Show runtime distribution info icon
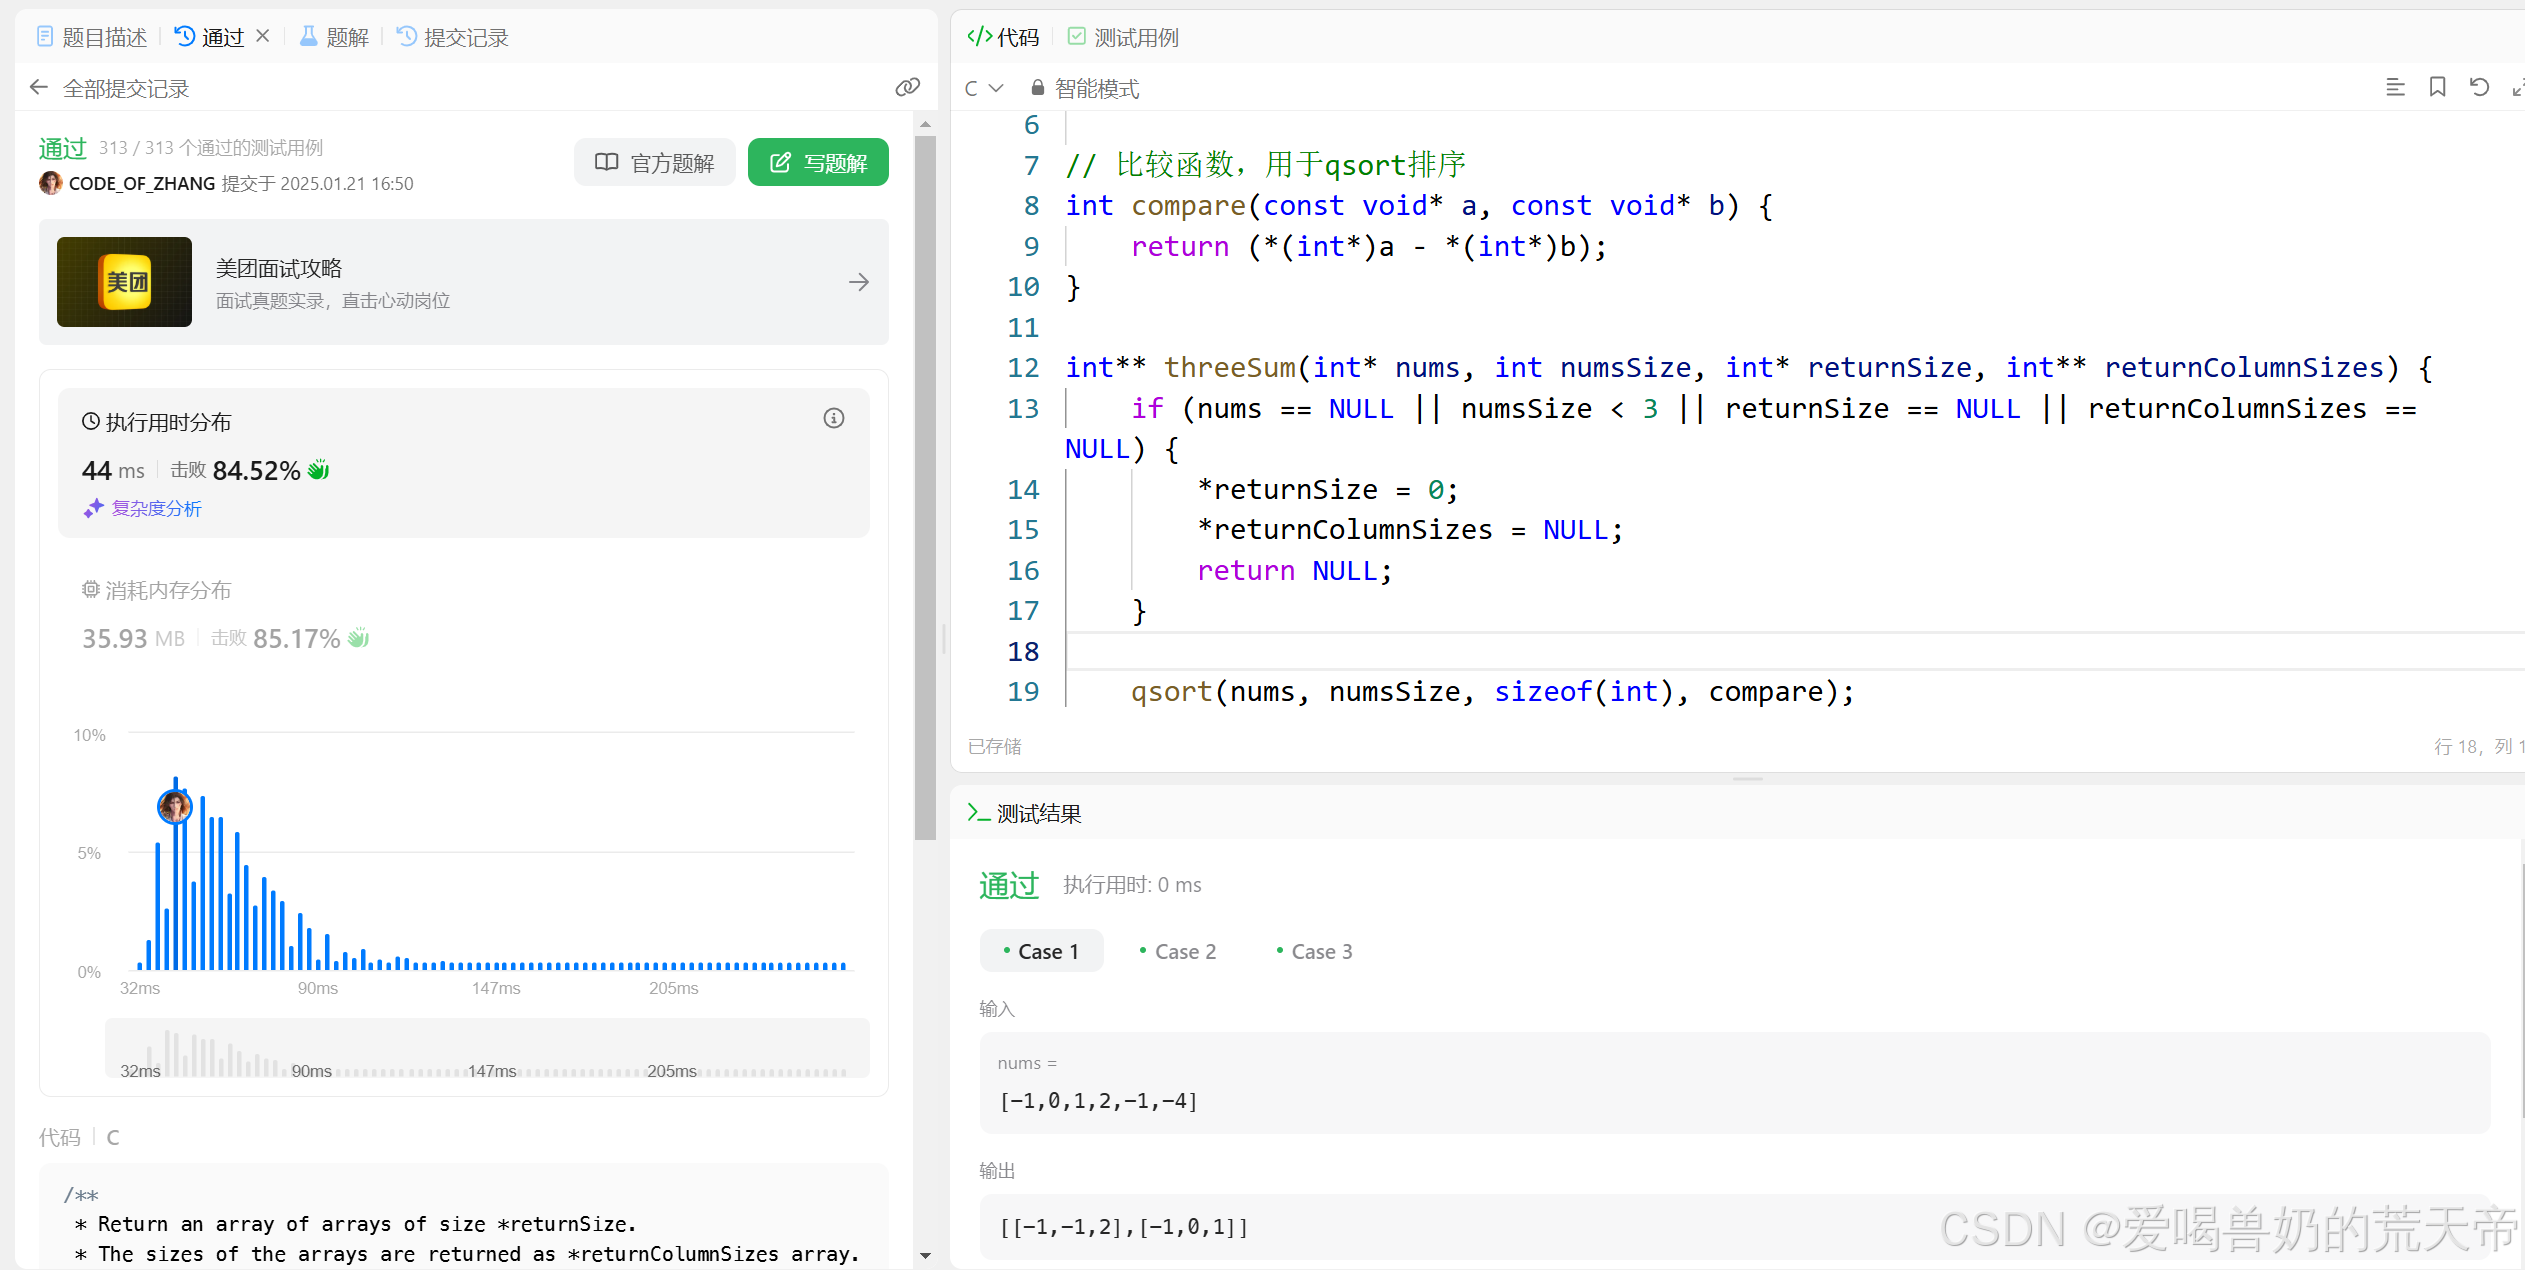This screenshot has height=1270, width=2525. 833,418
